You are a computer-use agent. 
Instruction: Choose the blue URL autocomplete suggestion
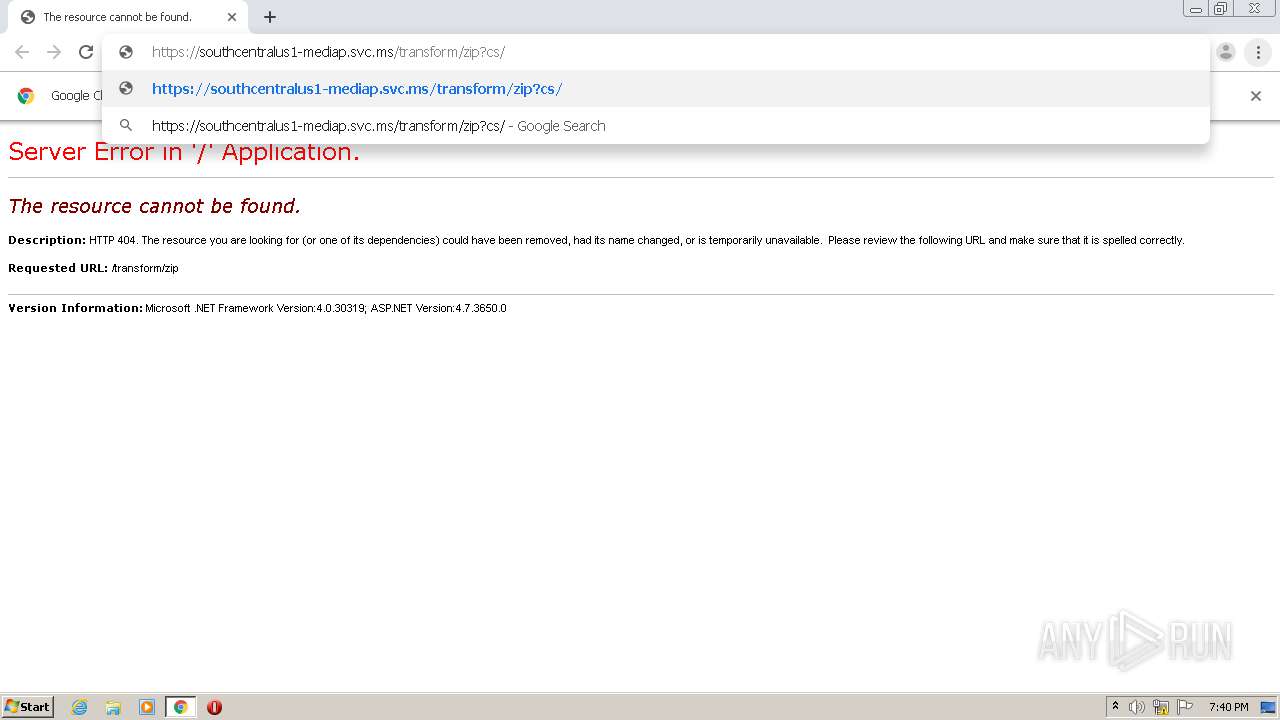[656, 89]
